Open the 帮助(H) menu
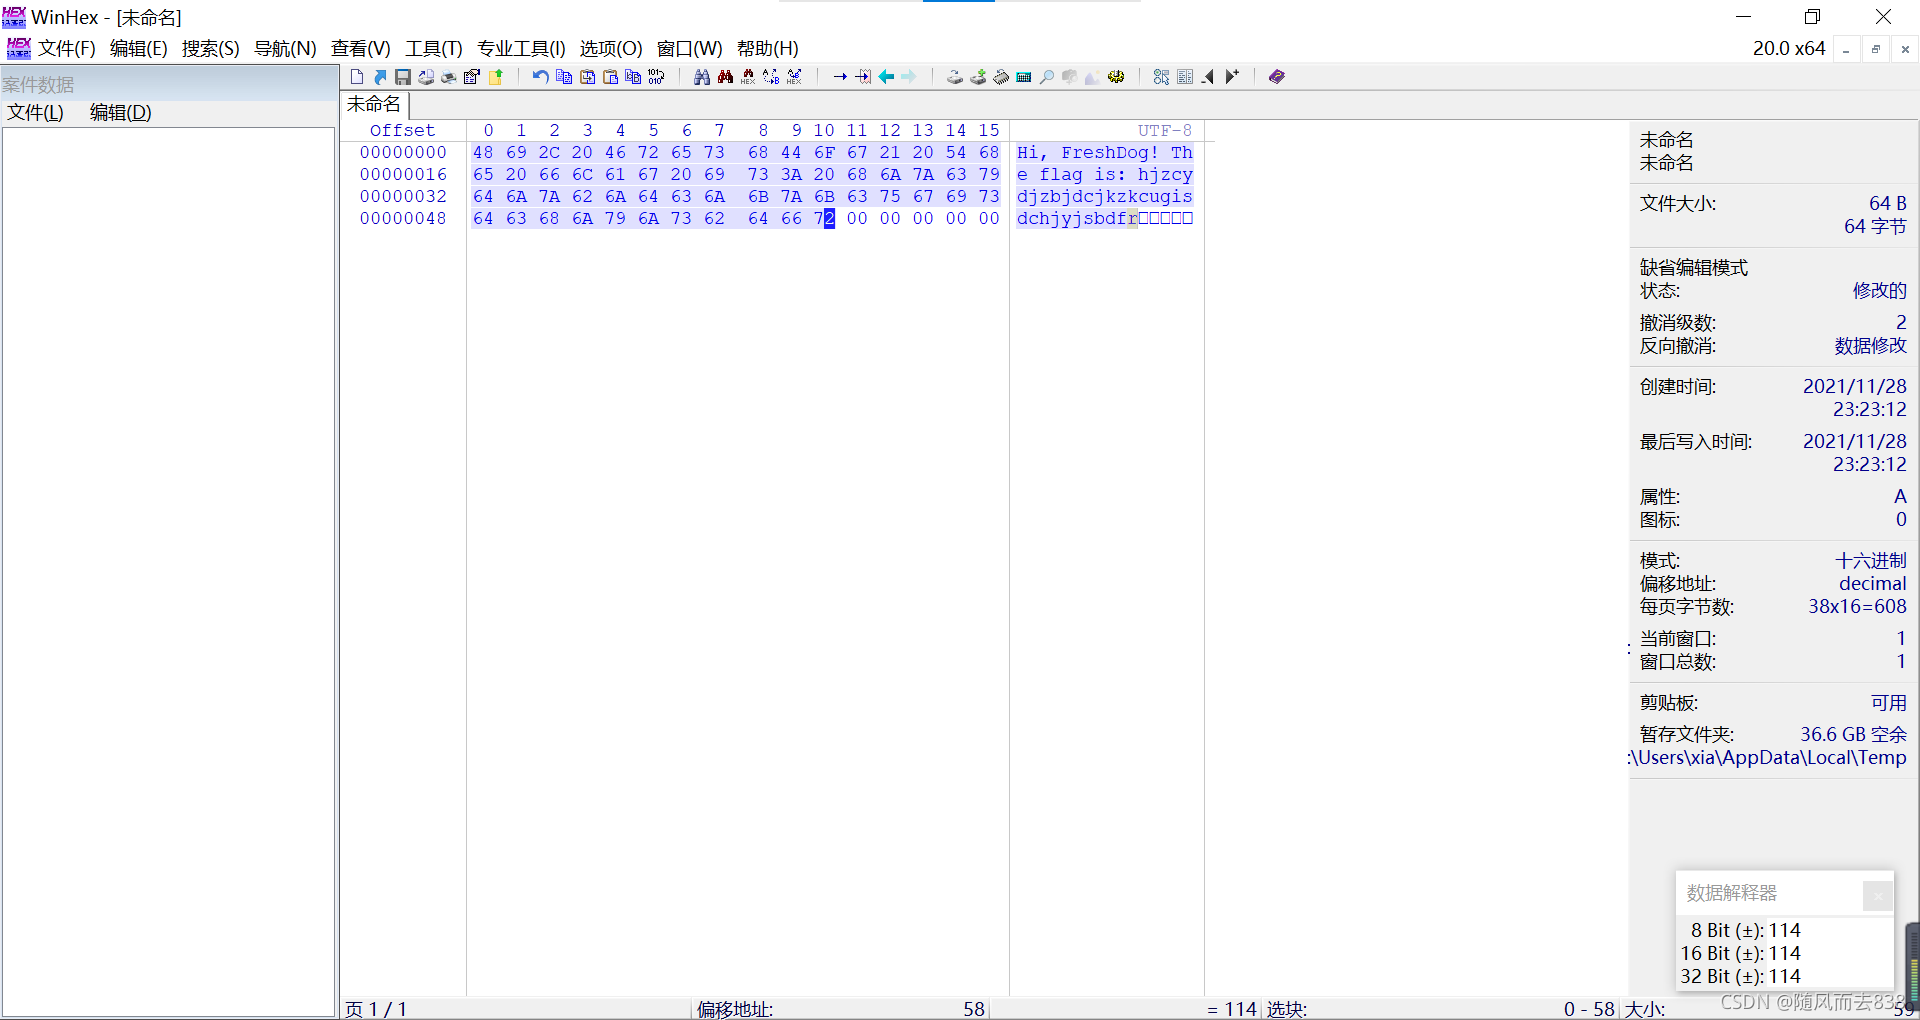1920x1020 pixels. point(768,48)
